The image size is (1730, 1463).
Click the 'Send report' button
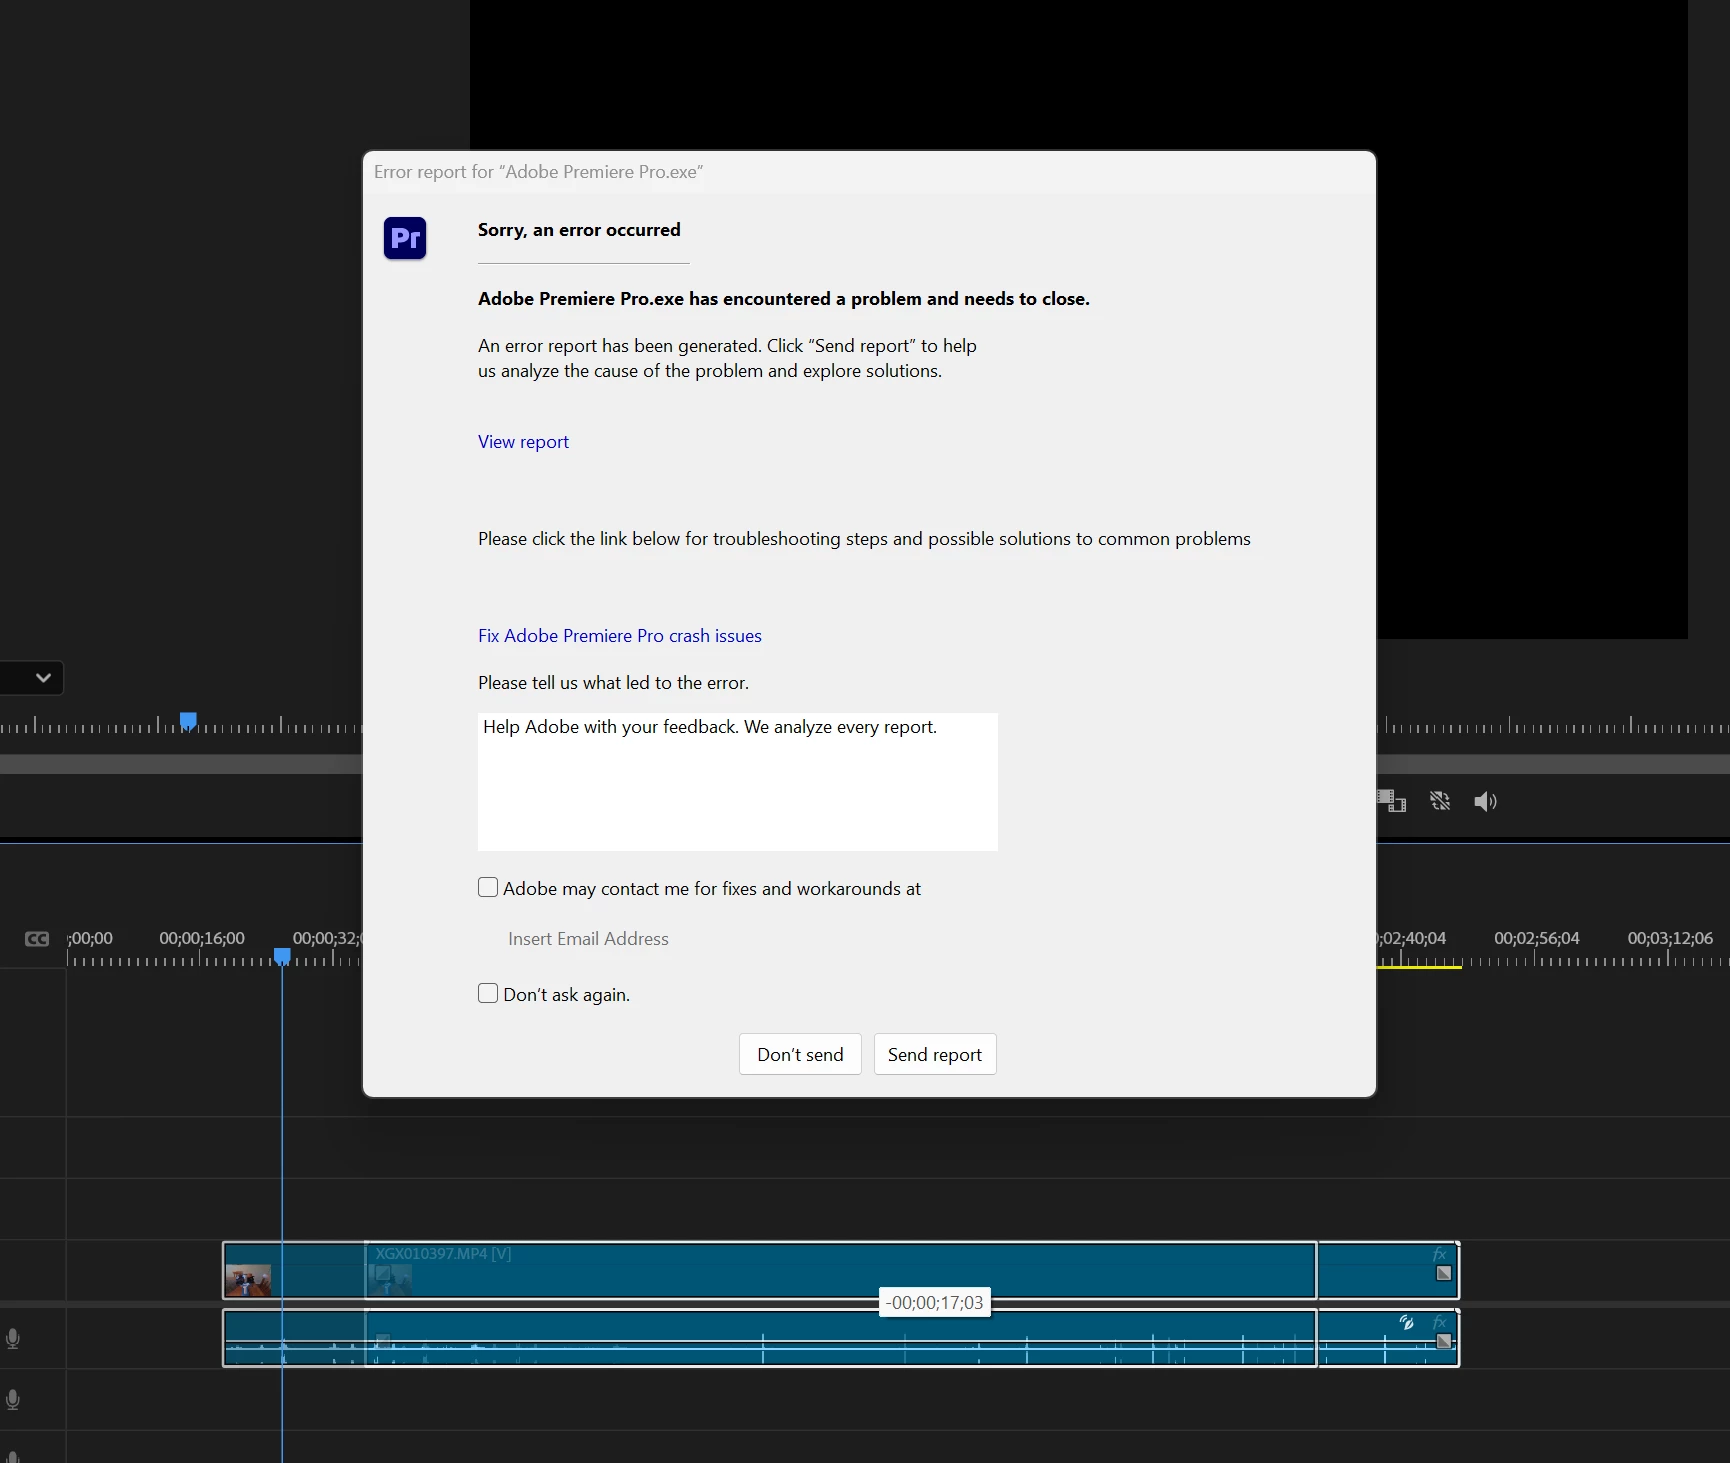tap(935, 1054)
